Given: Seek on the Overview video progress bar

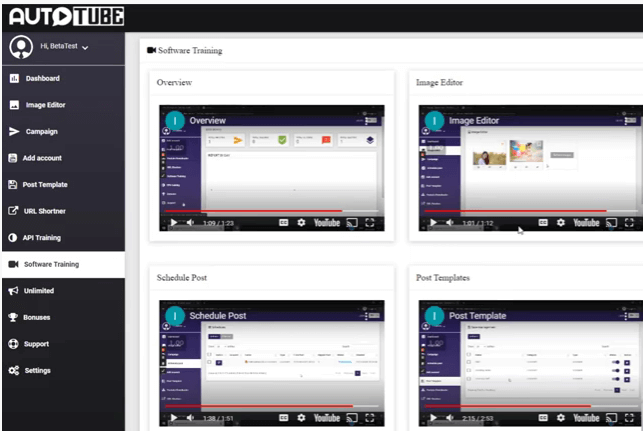Looking at the screenshot, I should pyautogui.click(x=272, y=211).
